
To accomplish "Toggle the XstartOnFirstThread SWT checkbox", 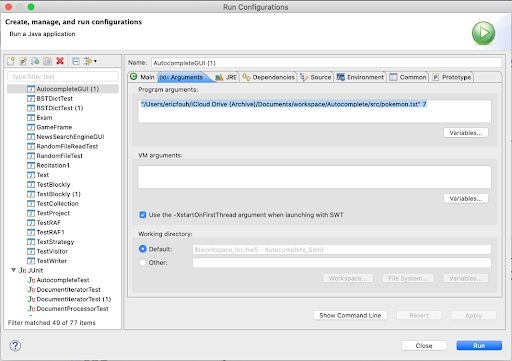I will (x=143, y=215).
